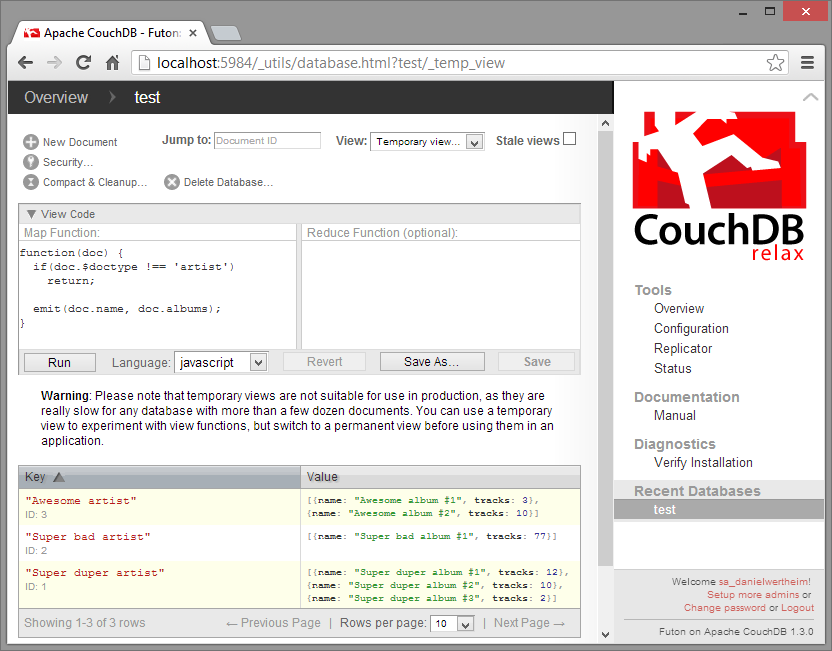Click inside the Reduce Function editor

click(440, 294)
